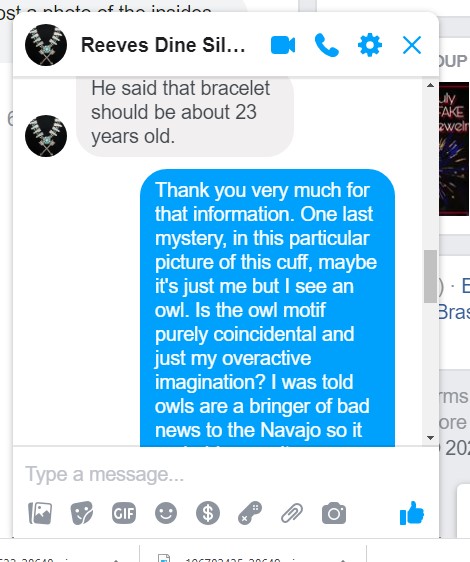Open the sticker picker
Image resolution: width=470 pixels, height=562 pixels.
pyautogui.click(x=82, y=513)
